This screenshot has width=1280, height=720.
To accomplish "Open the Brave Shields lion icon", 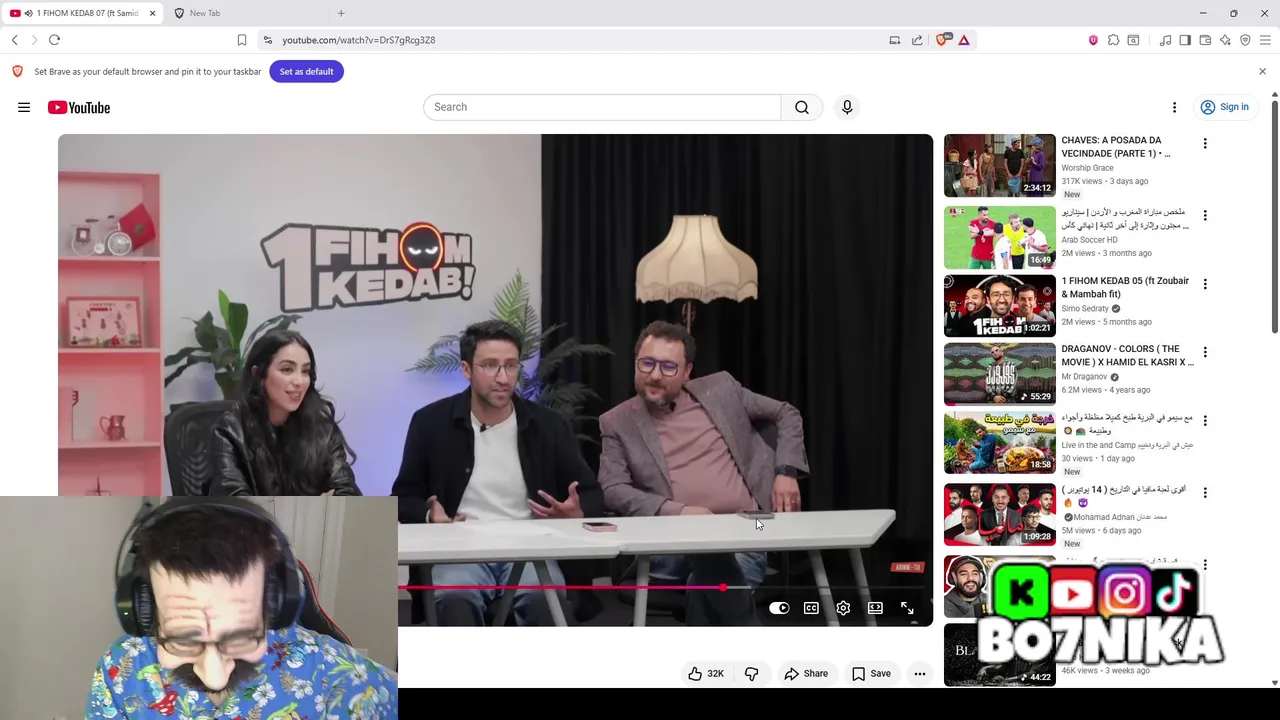I will (x=942, y=40).
